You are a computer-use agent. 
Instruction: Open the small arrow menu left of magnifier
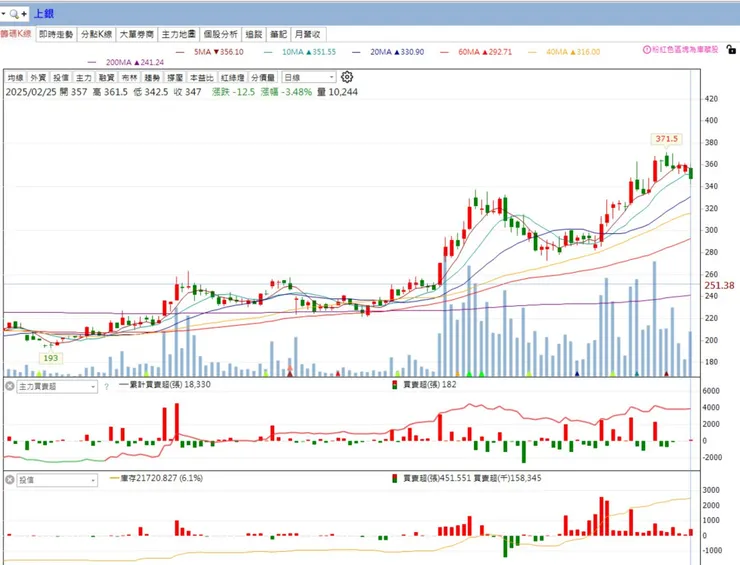pyautogui.click(x=3, y=14)
